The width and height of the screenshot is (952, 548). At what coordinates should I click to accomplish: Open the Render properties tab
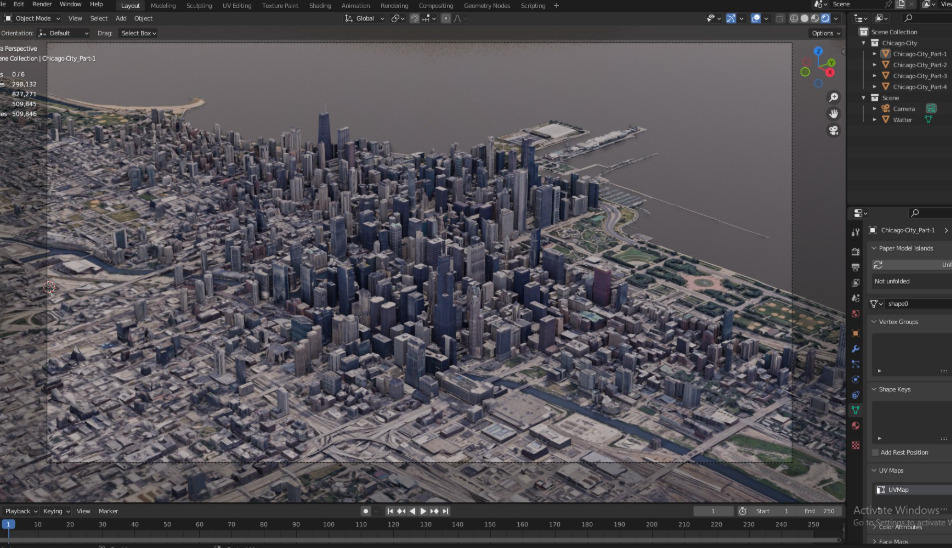[x=855, y=251]
